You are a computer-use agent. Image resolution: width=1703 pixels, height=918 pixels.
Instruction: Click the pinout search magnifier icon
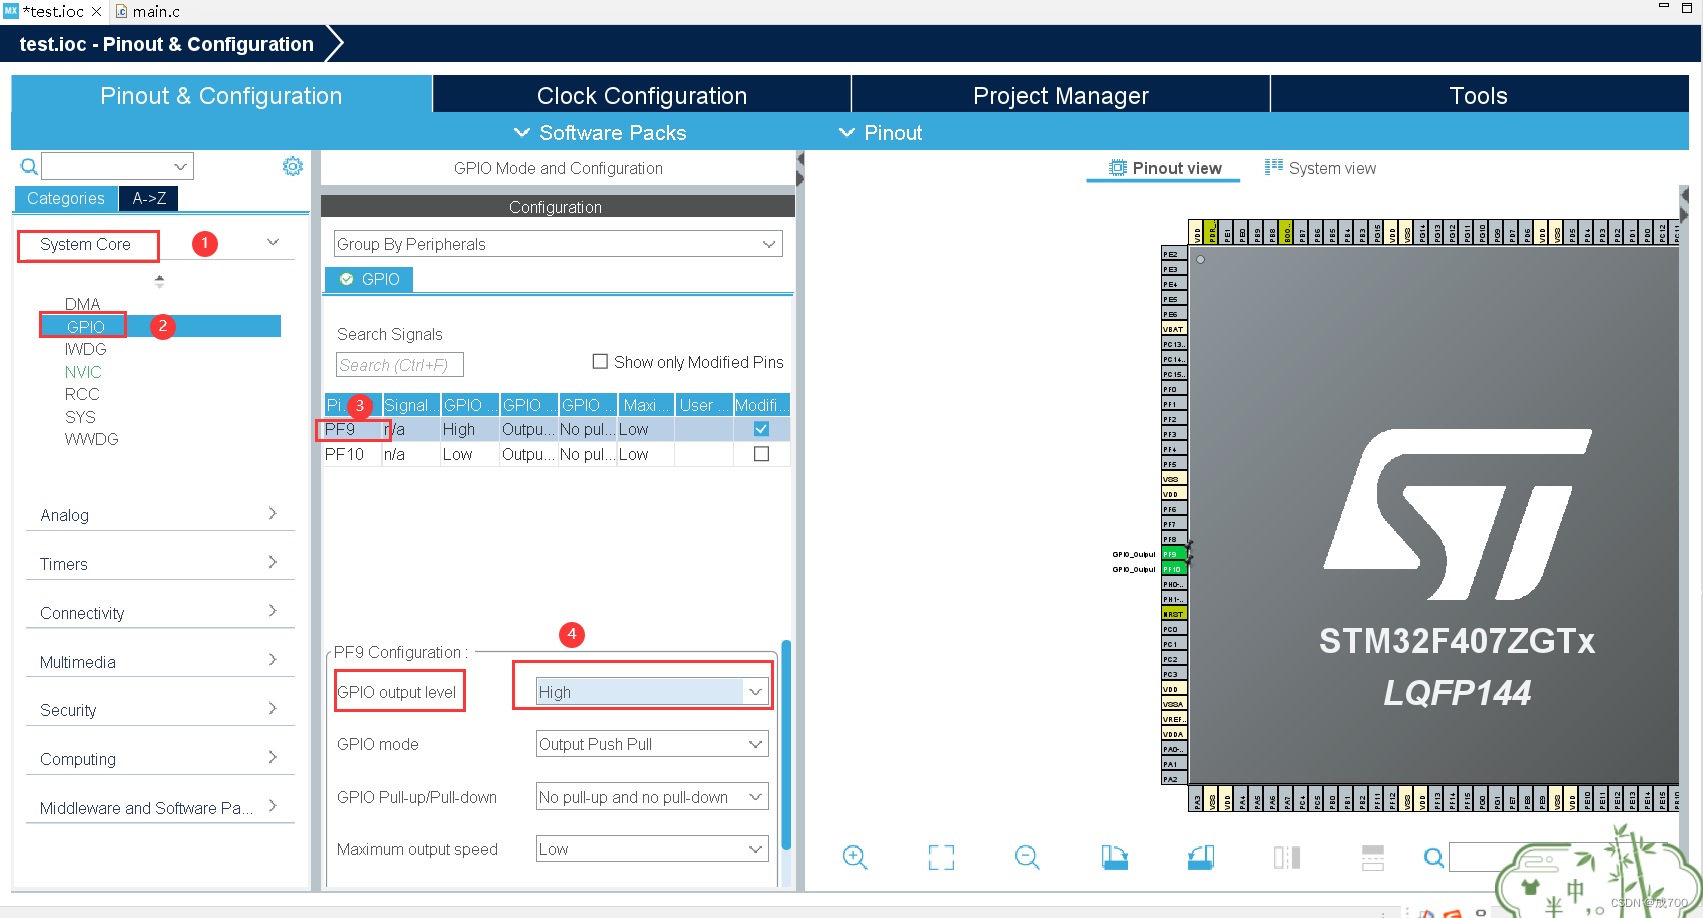(1434, 857)
